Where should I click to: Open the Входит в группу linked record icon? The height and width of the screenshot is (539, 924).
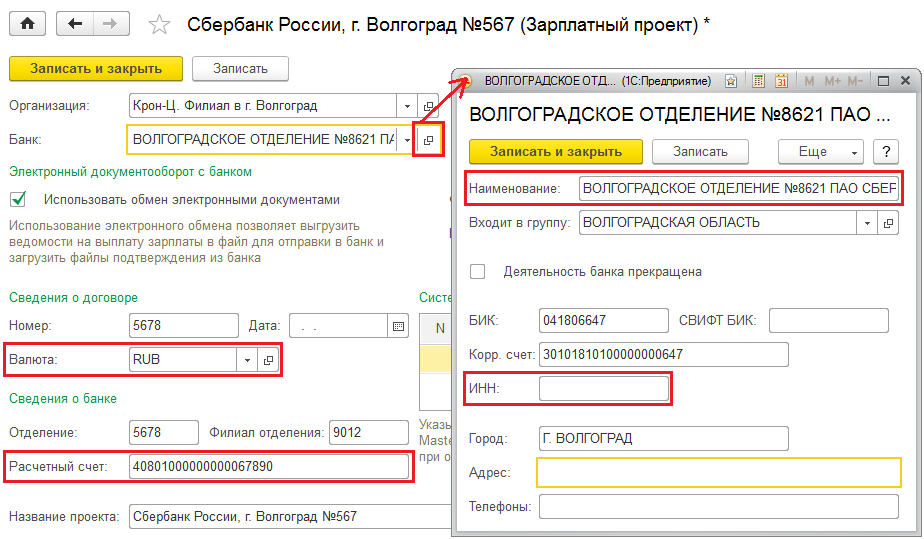click(888, 223)
